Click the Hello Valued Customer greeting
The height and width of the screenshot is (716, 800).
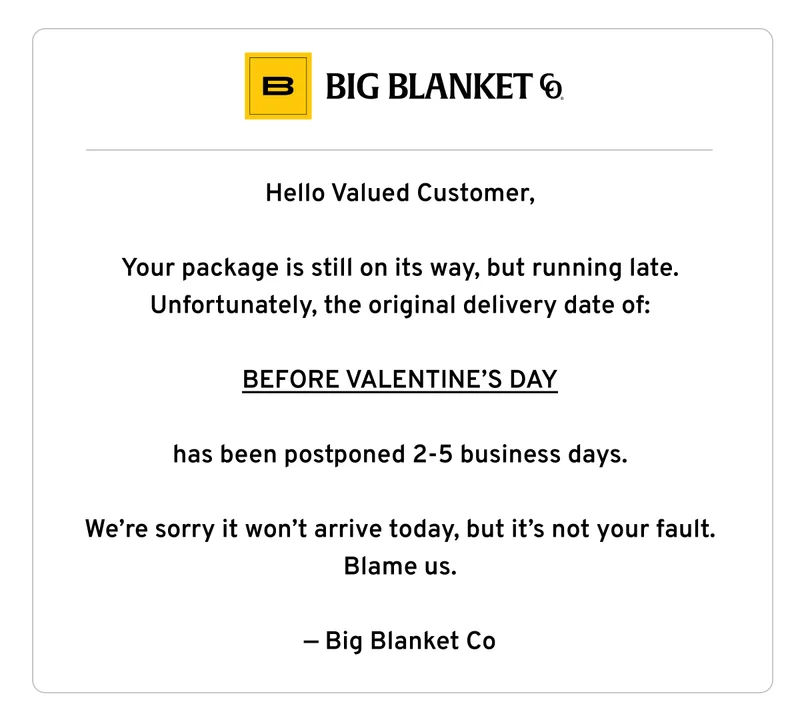(400, 193)
